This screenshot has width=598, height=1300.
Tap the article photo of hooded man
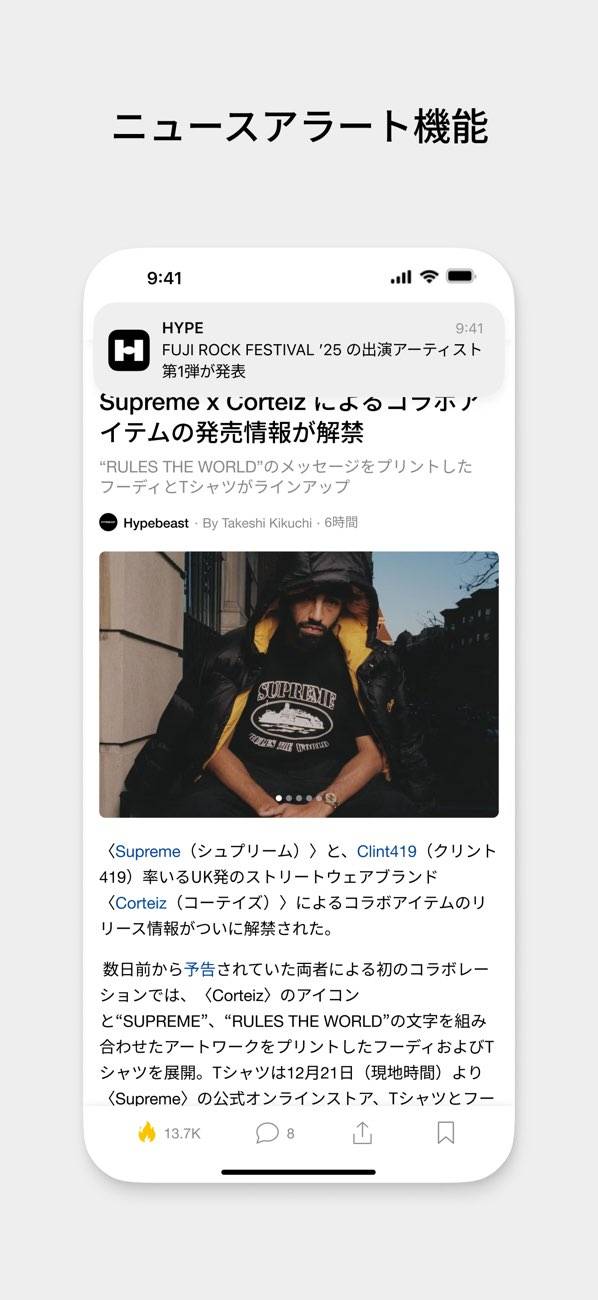tap(299, 684)
